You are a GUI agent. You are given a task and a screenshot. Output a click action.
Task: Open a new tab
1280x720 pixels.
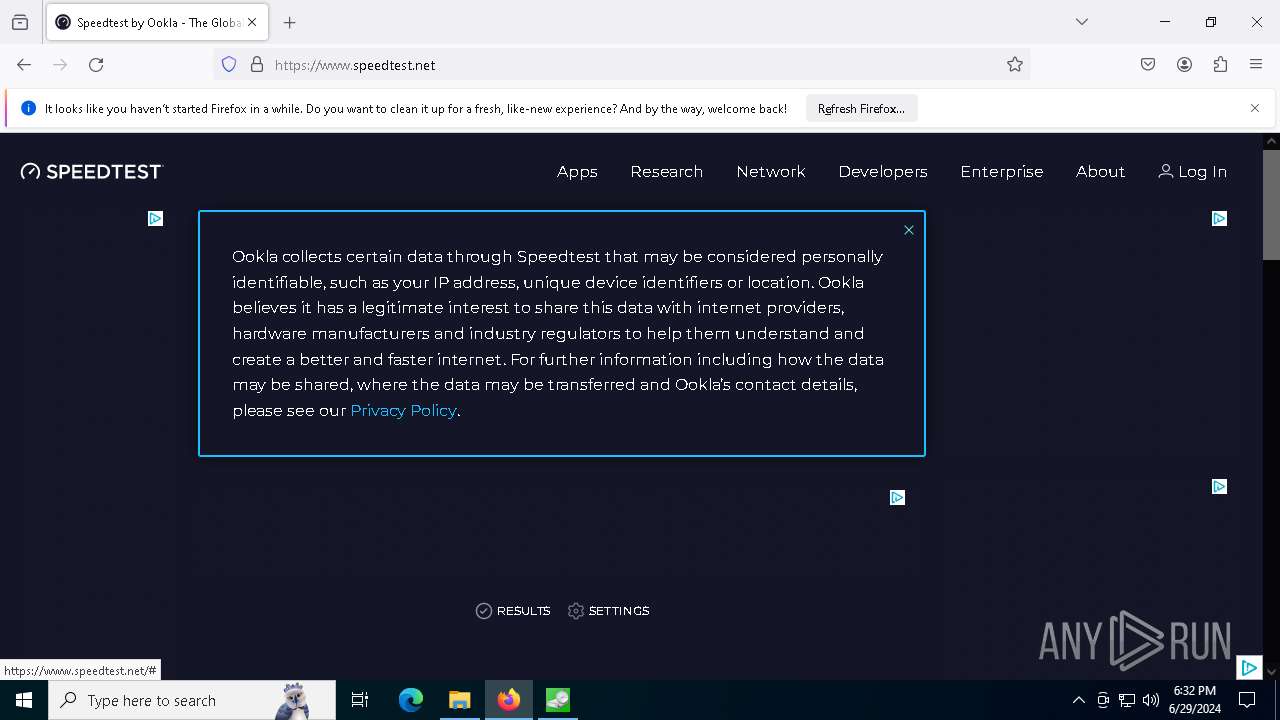[290, 22]
